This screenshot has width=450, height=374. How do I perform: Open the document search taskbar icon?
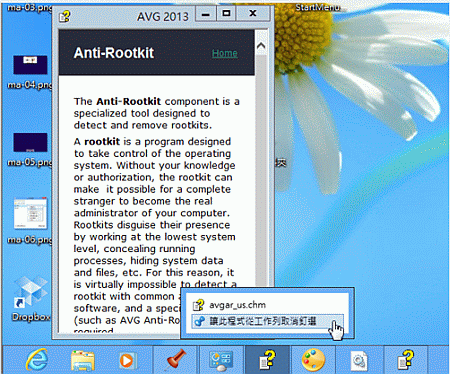coord(359,361)
